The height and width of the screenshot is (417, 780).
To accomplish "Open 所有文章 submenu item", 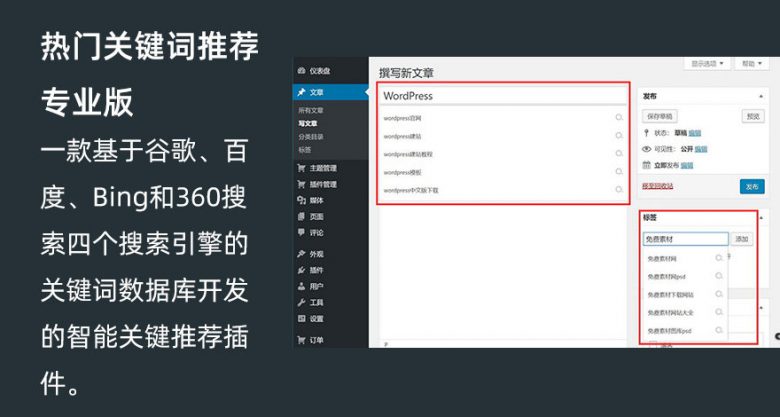I will pyautogui.click(x=311, y=110).
